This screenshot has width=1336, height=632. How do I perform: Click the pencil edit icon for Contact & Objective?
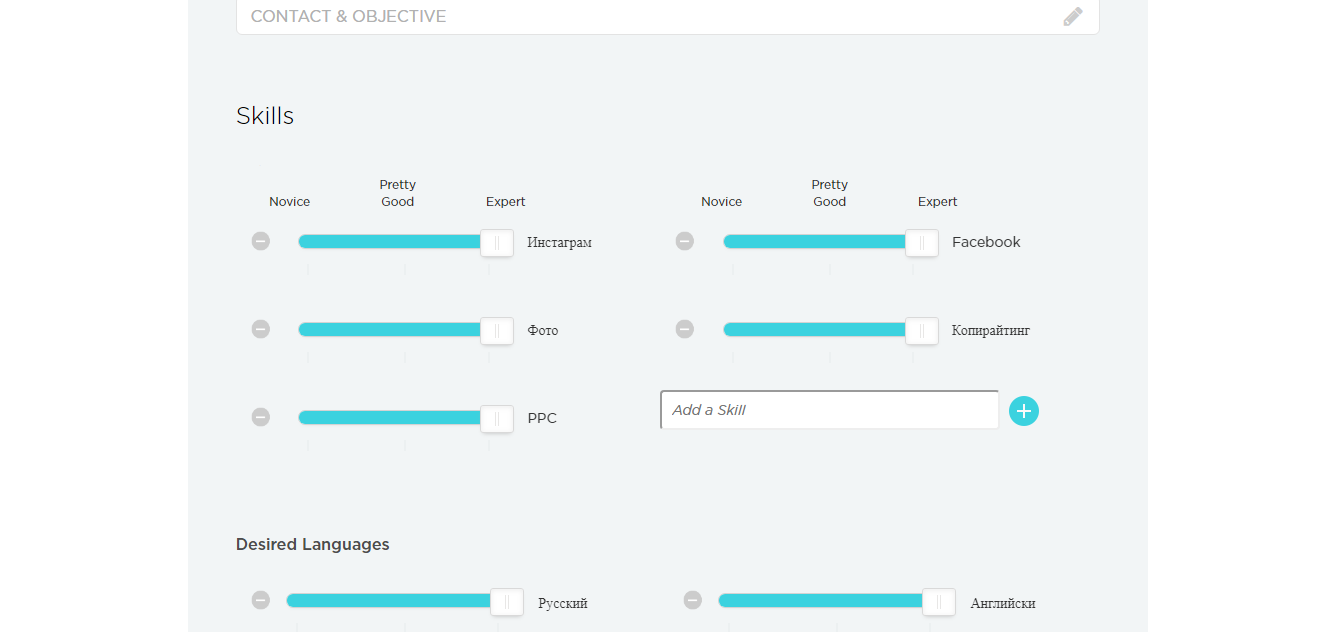(x=1073, y=16)
